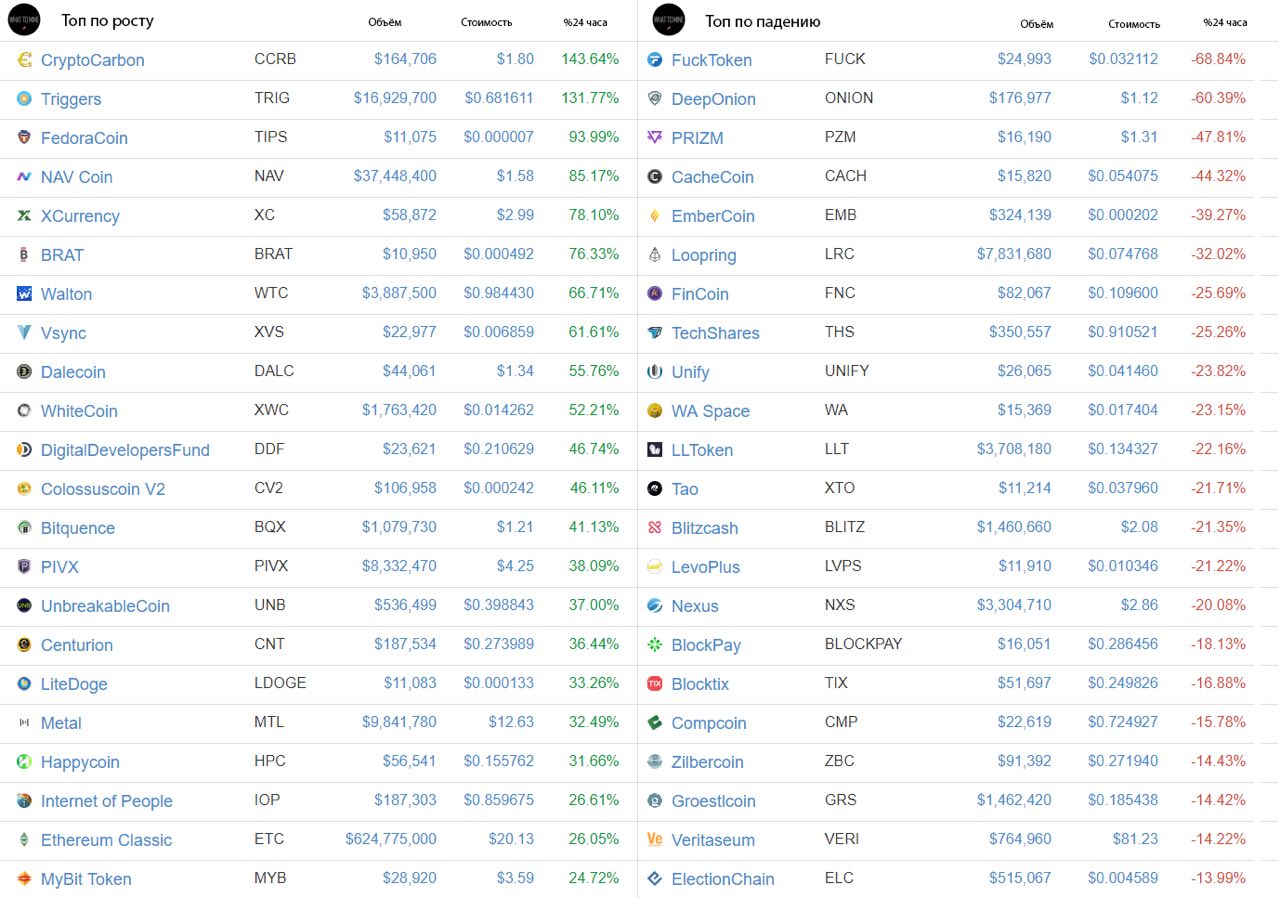Viewport: 1280px width, 898px height.
Task: Select CryptoCarbon change 143.64%
Action: (590, 59)
